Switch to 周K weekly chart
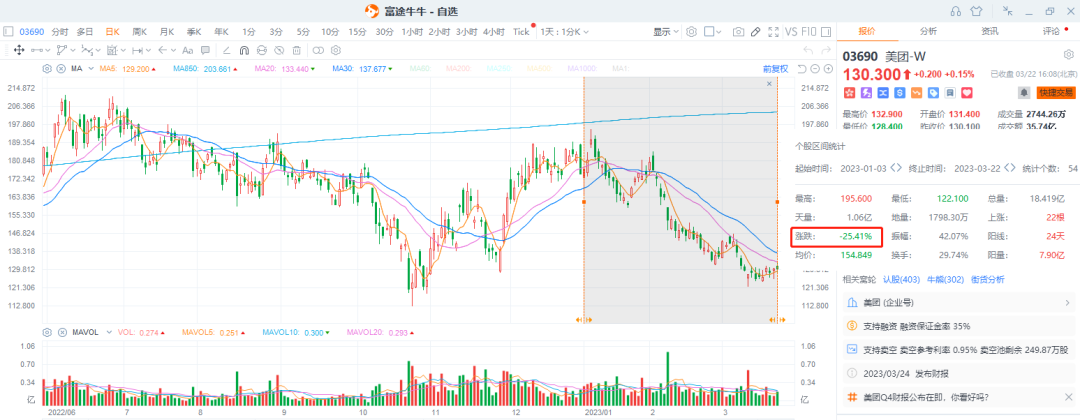This screenshot has width=1080, height=420. tap(140, 32)
